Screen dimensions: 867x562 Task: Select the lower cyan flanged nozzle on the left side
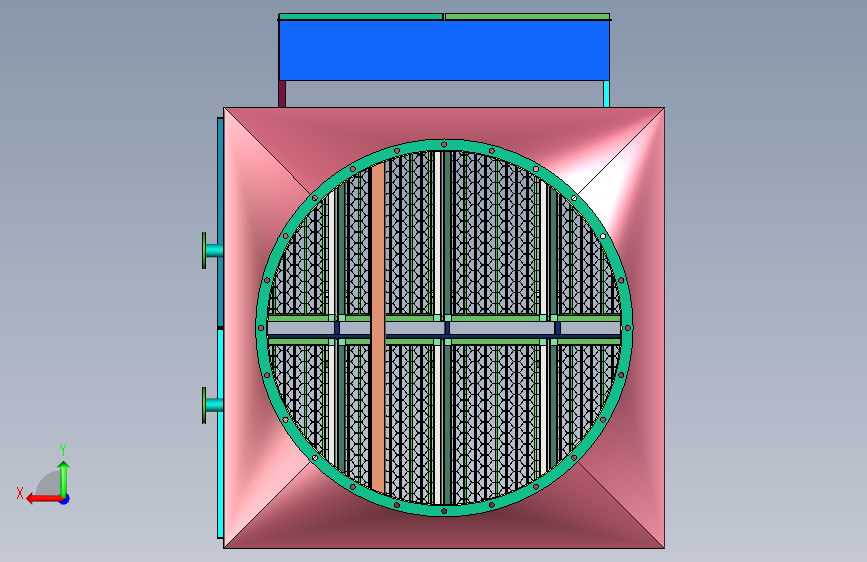point(212,405)
